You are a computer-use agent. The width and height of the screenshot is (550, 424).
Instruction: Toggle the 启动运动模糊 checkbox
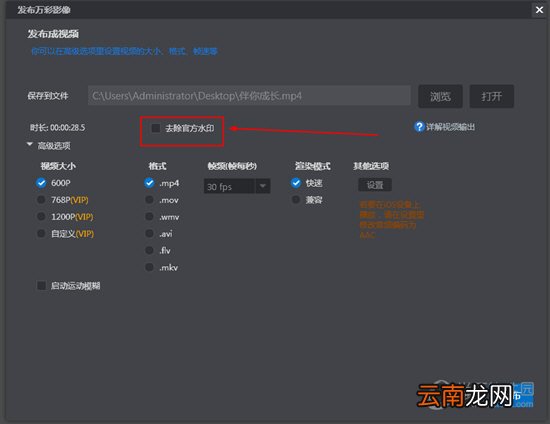41,285
